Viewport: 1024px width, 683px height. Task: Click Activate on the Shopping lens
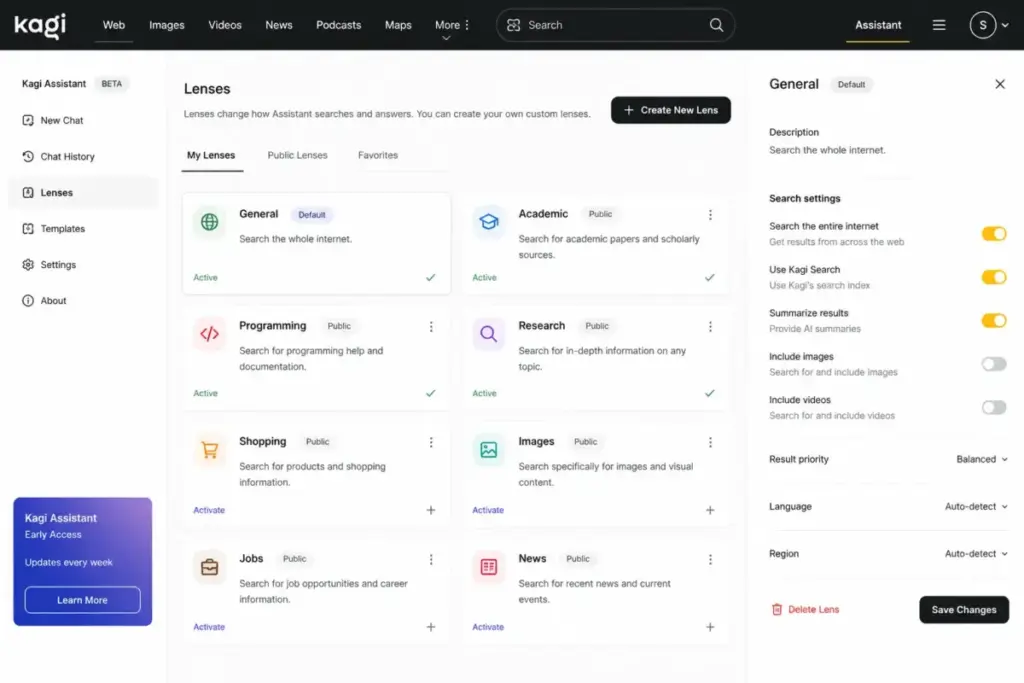(x=209, y=510)
